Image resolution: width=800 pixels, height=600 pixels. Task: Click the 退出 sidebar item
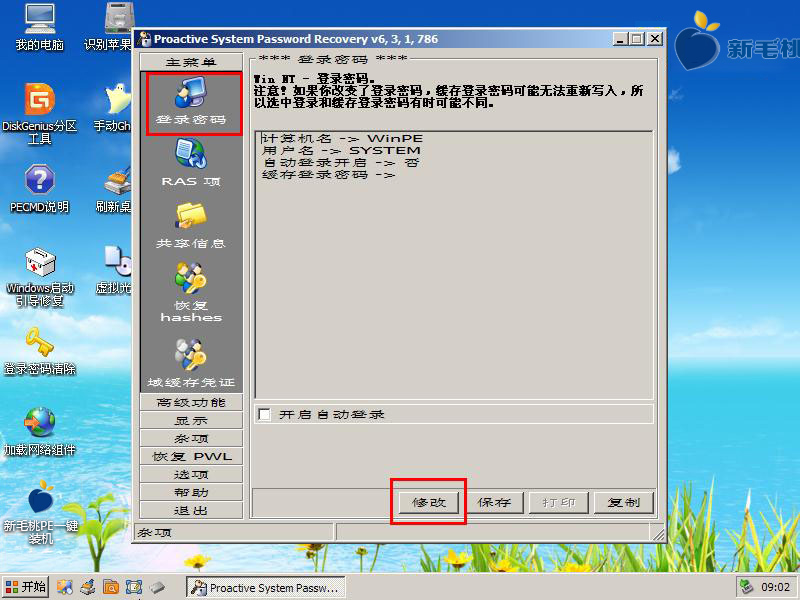[191, 510]
